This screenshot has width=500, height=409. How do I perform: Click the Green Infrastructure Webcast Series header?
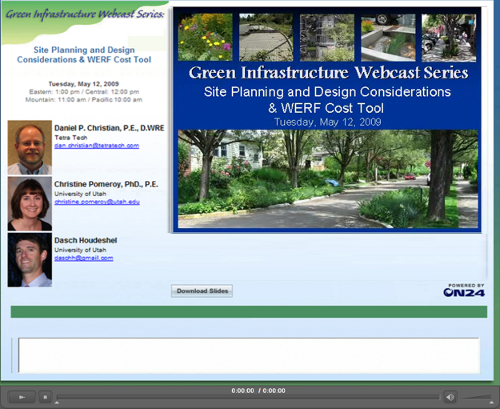click(x=85, y=14)
